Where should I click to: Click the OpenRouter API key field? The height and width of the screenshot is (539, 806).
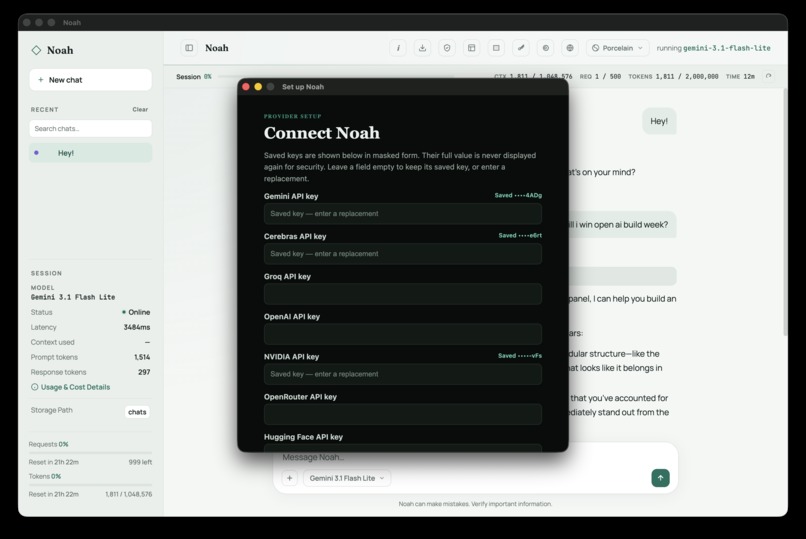coord(402,414)
